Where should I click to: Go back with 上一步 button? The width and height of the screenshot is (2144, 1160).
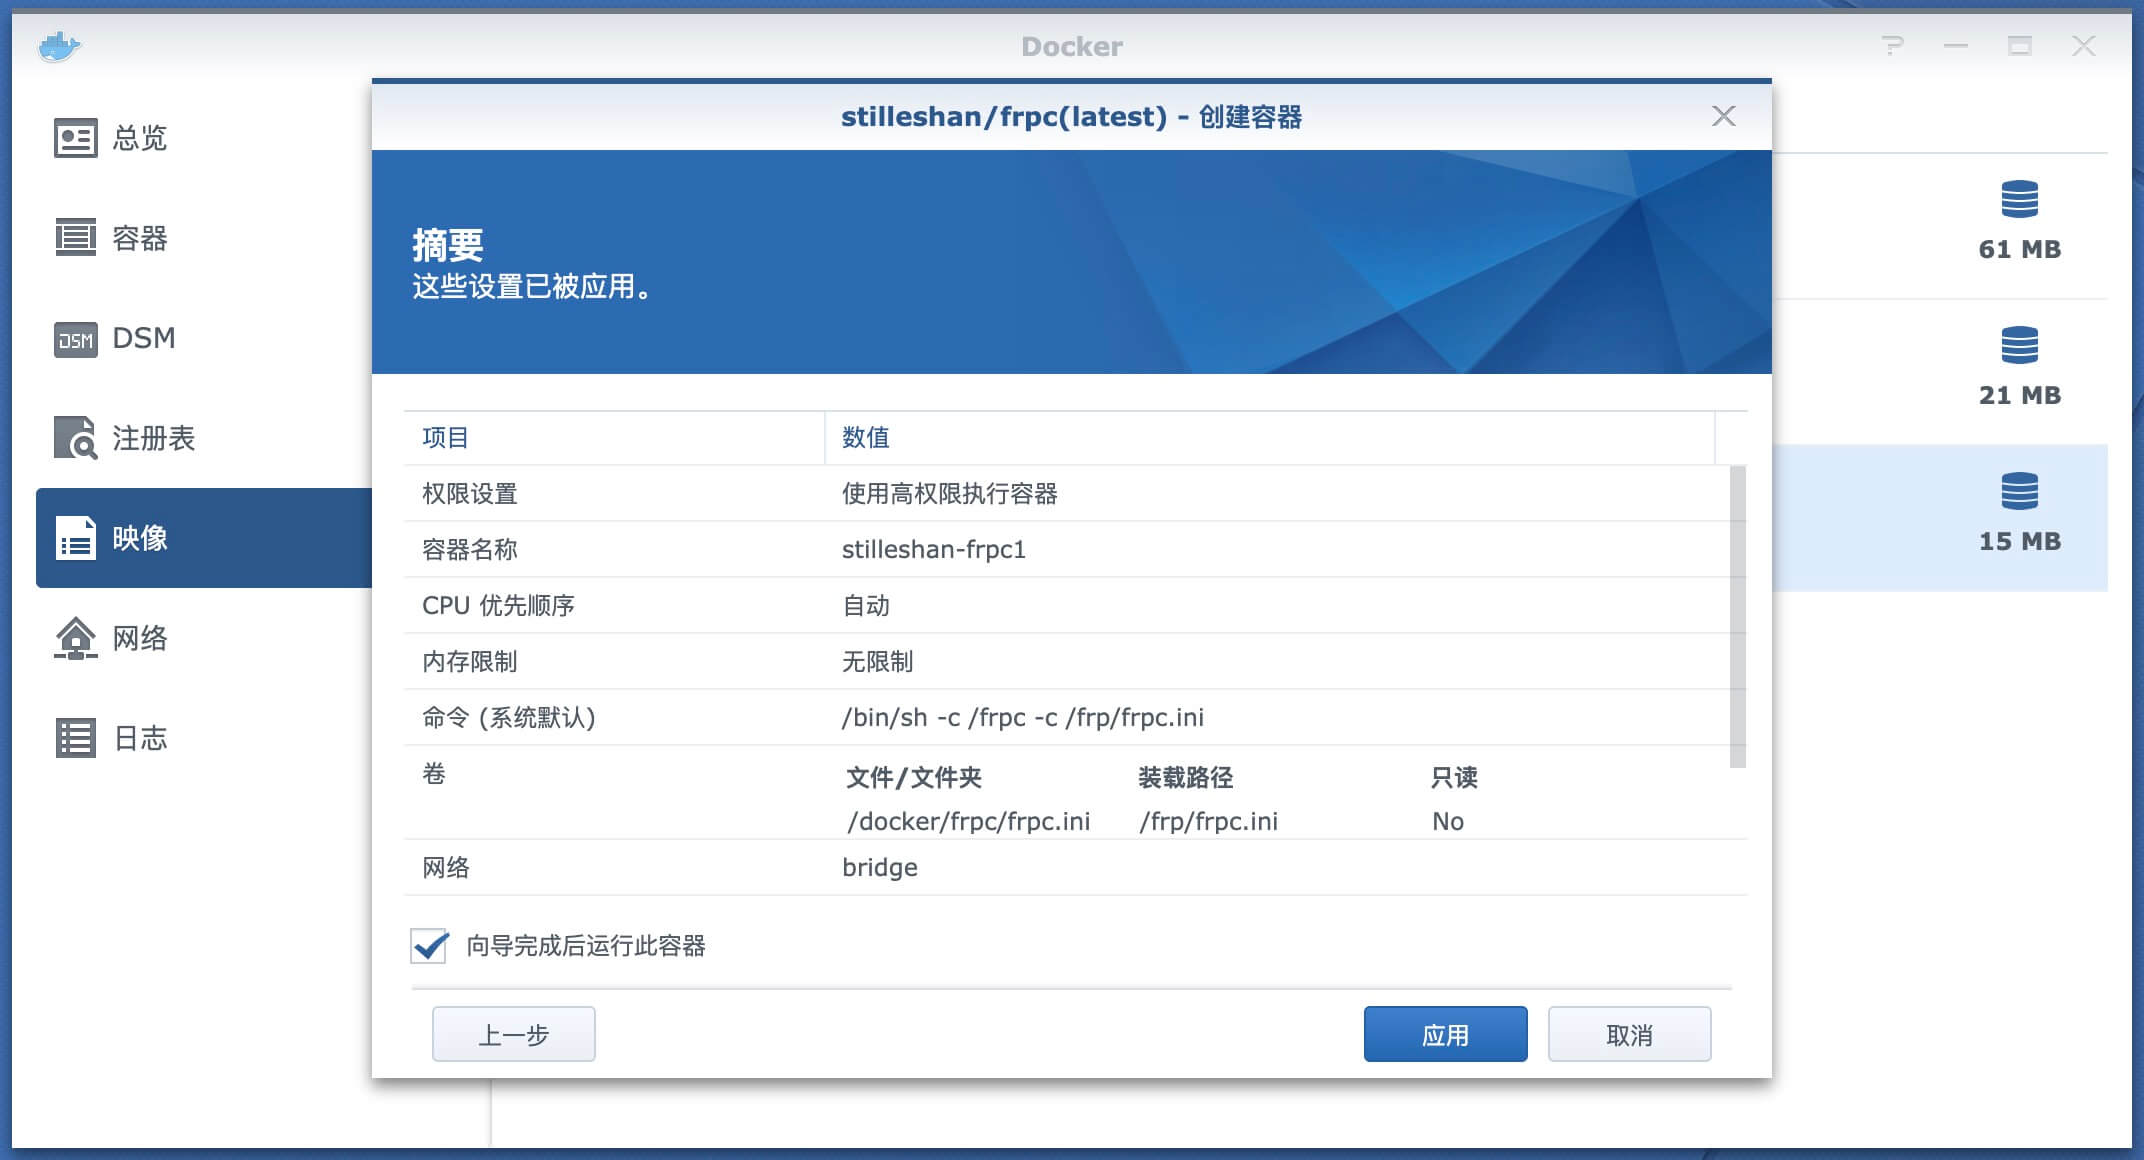point(513,1034)
